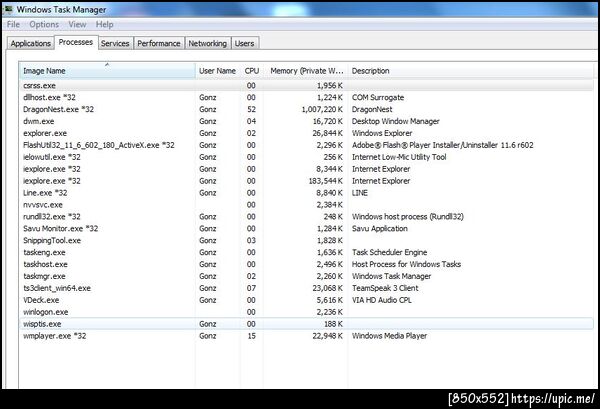Switch to the Users tab

click(245, 43)
